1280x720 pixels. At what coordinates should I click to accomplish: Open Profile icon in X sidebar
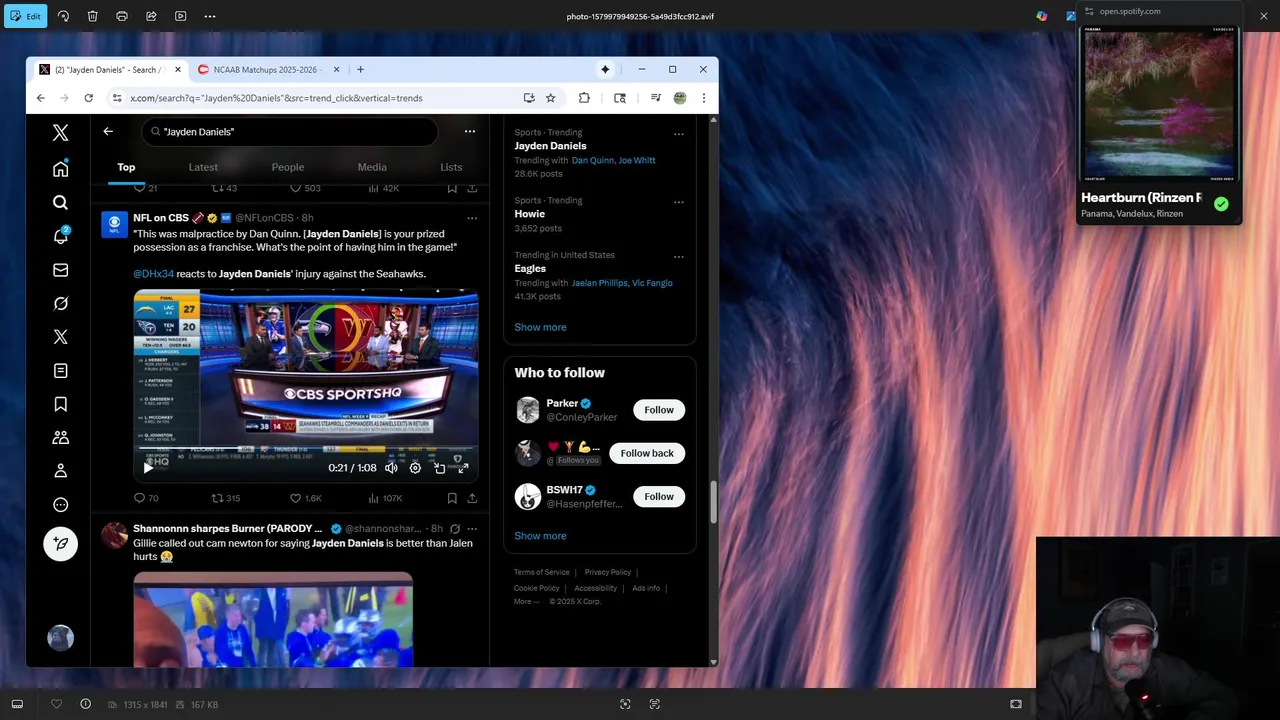coord(60,471)
